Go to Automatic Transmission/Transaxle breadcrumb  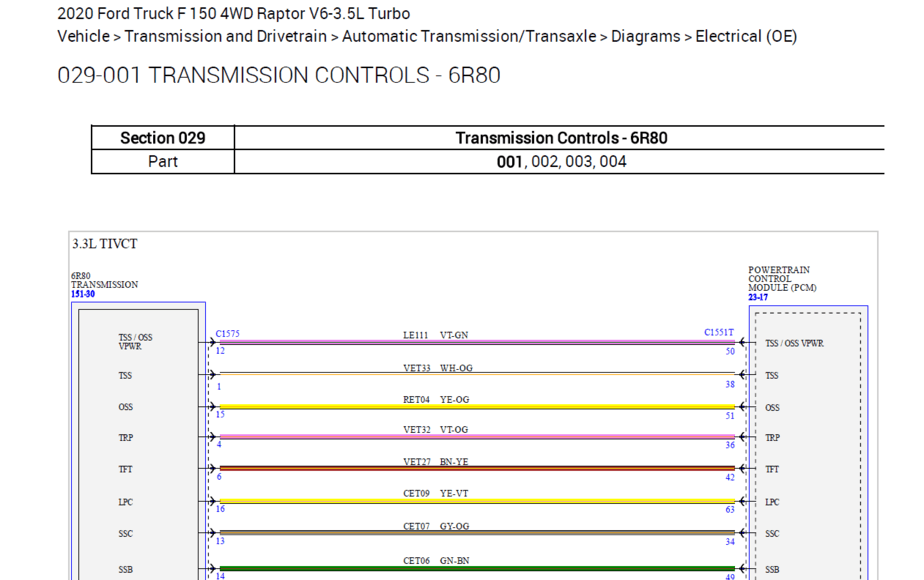click(x=469, y=37)
